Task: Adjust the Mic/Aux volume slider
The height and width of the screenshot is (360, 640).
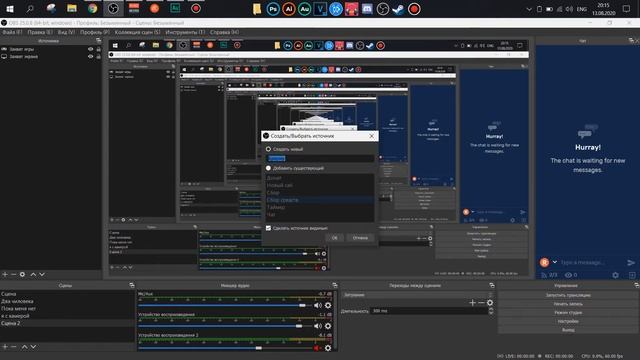Action: (224, 305)
